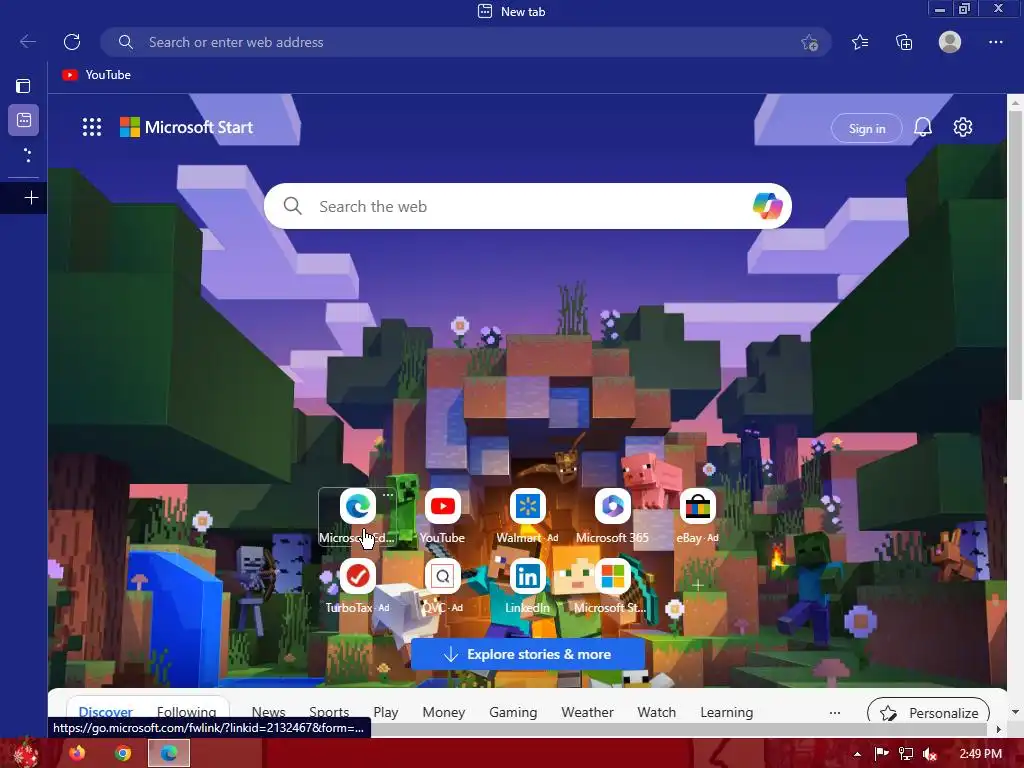Switch to the Watch tab
Image resolution: width=1024 pixels, height=768 pixels.
click(656, 712)
